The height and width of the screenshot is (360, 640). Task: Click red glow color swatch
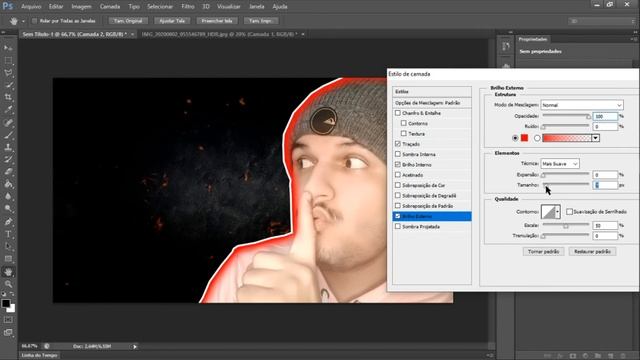point(524,138)
